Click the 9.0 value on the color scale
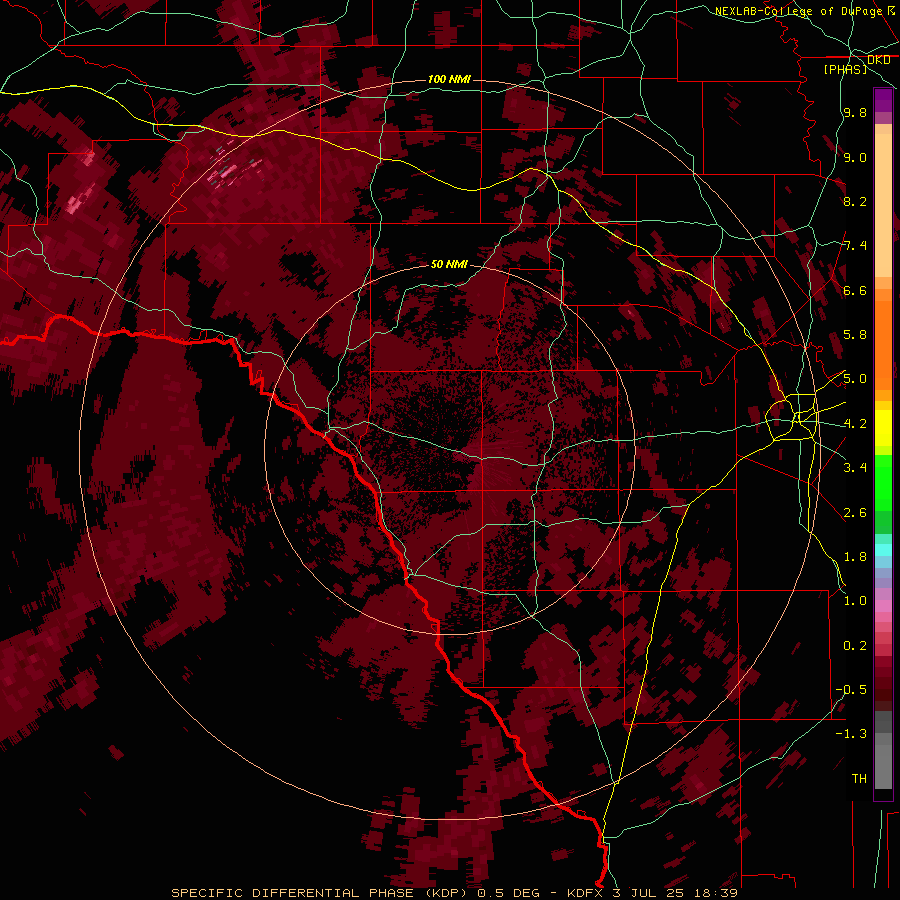Screen dimensions: 900x900 (x=855, y=157)
